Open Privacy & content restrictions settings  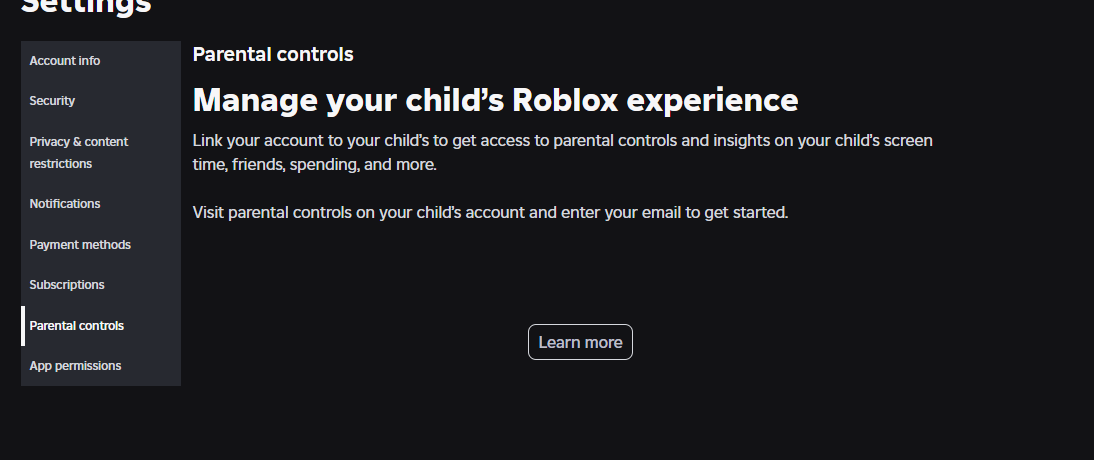pyautogui.click(x=78, y=152)
